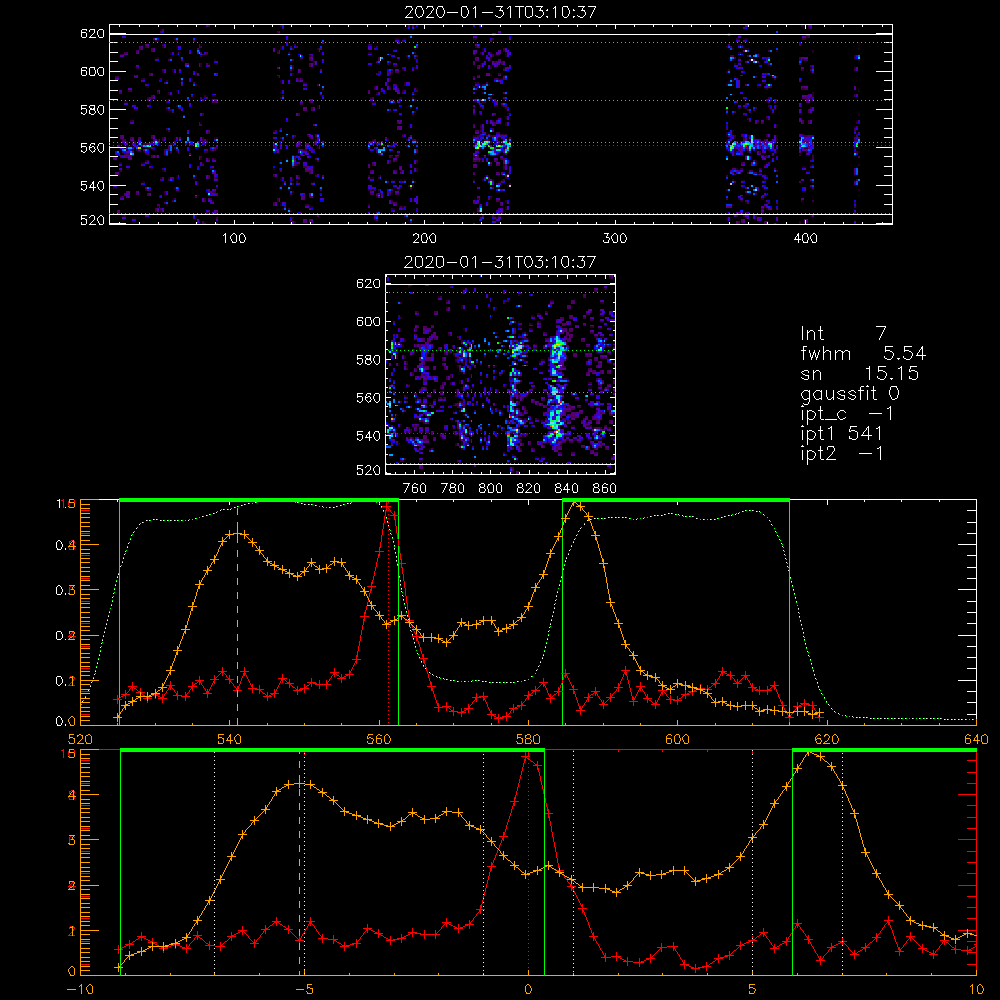Click the bright cluster near x 370 in top image

751,145
